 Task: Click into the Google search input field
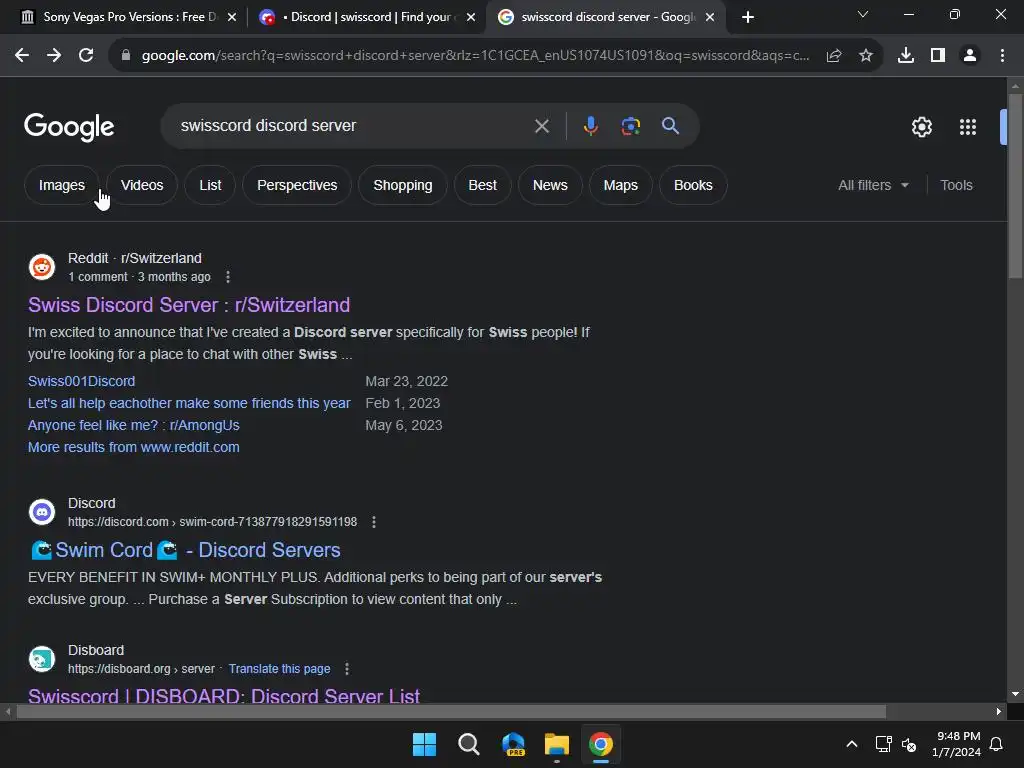[353, 126]
